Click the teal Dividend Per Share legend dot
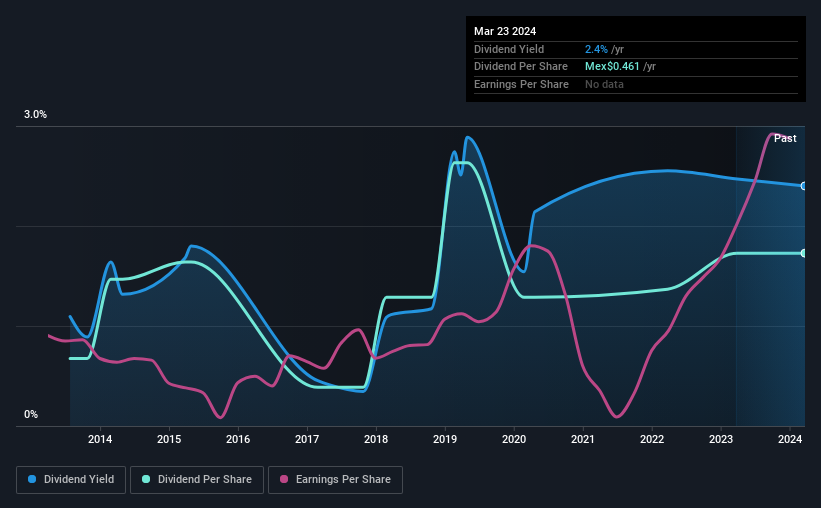 pos(146,479)
